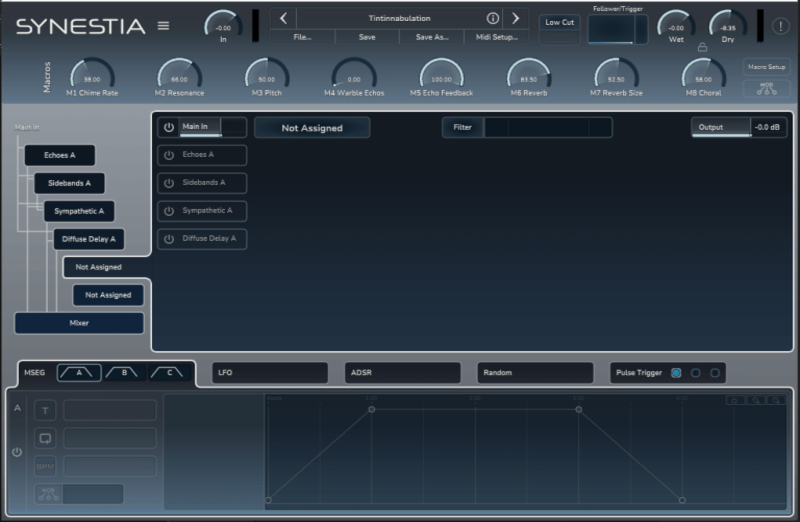Toggle the Wet/Dry lock icon

[x=703, y=47]
